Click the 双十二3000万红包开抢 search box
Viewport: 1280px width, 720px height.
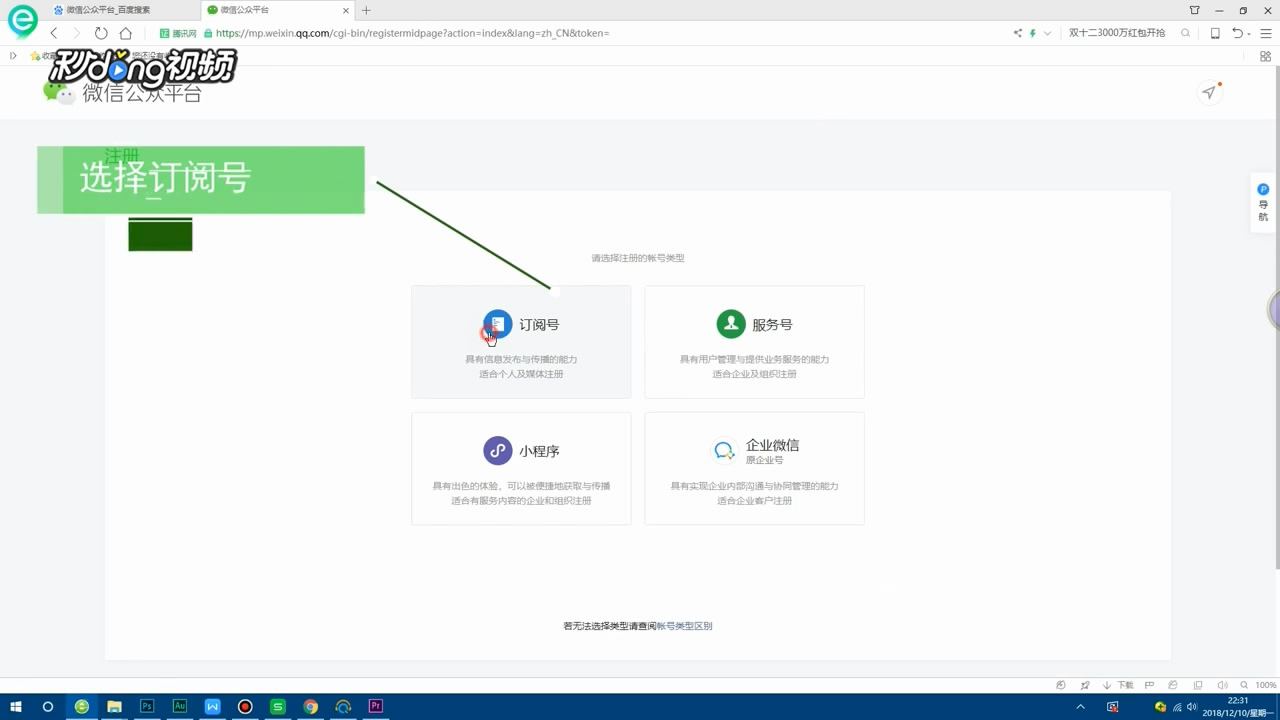pos(1117,33)
